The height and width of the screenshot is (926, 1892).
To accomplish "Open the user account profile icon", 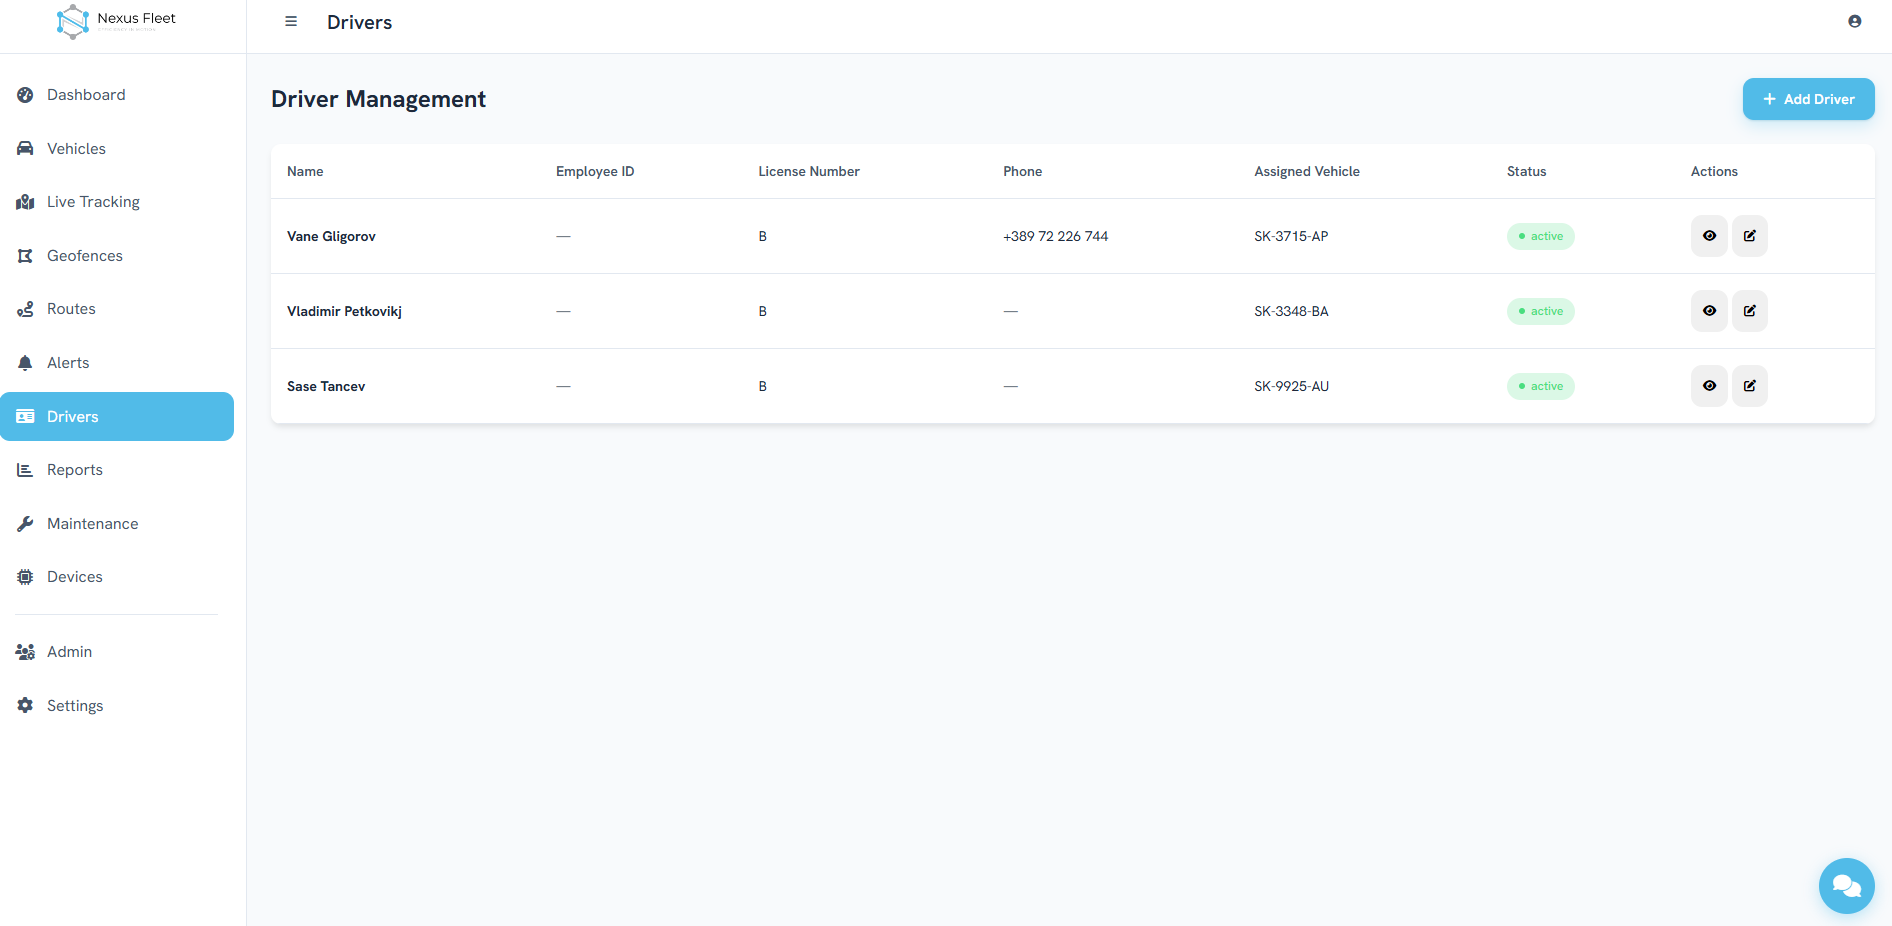I will (x=1855, y=21).
